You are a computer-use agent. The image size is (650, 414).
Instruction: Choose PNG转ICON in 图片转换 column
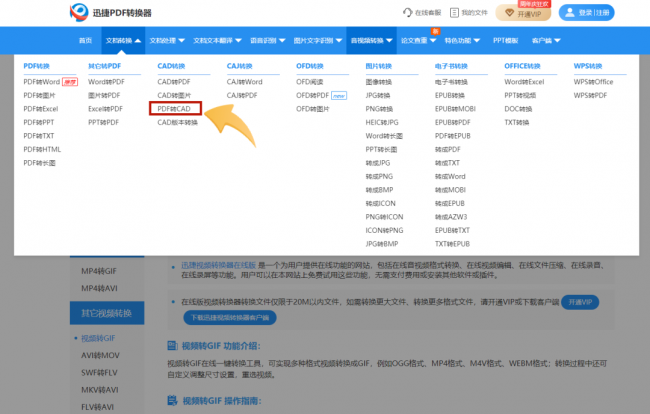point(384,217)
